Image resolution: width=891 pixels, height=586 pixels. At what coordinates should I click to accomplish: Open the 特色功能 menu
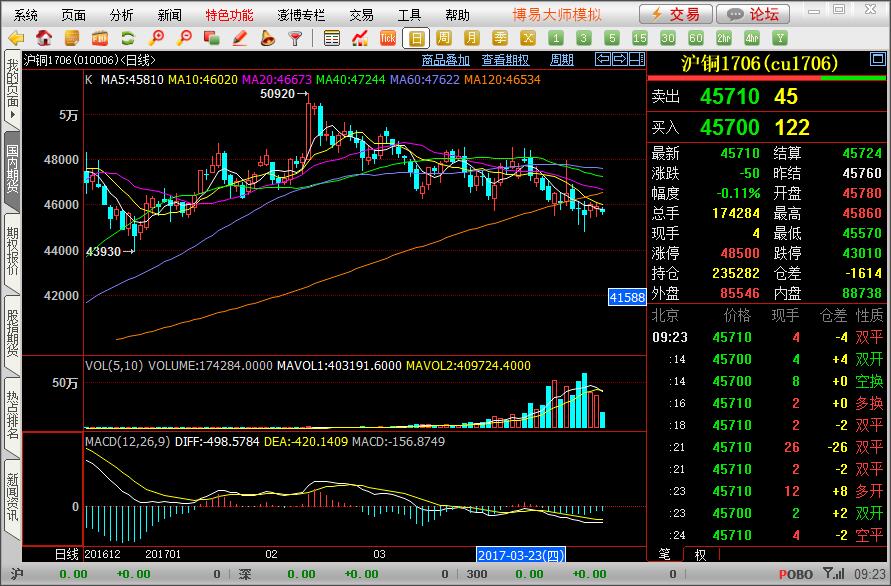pos(229,15)
